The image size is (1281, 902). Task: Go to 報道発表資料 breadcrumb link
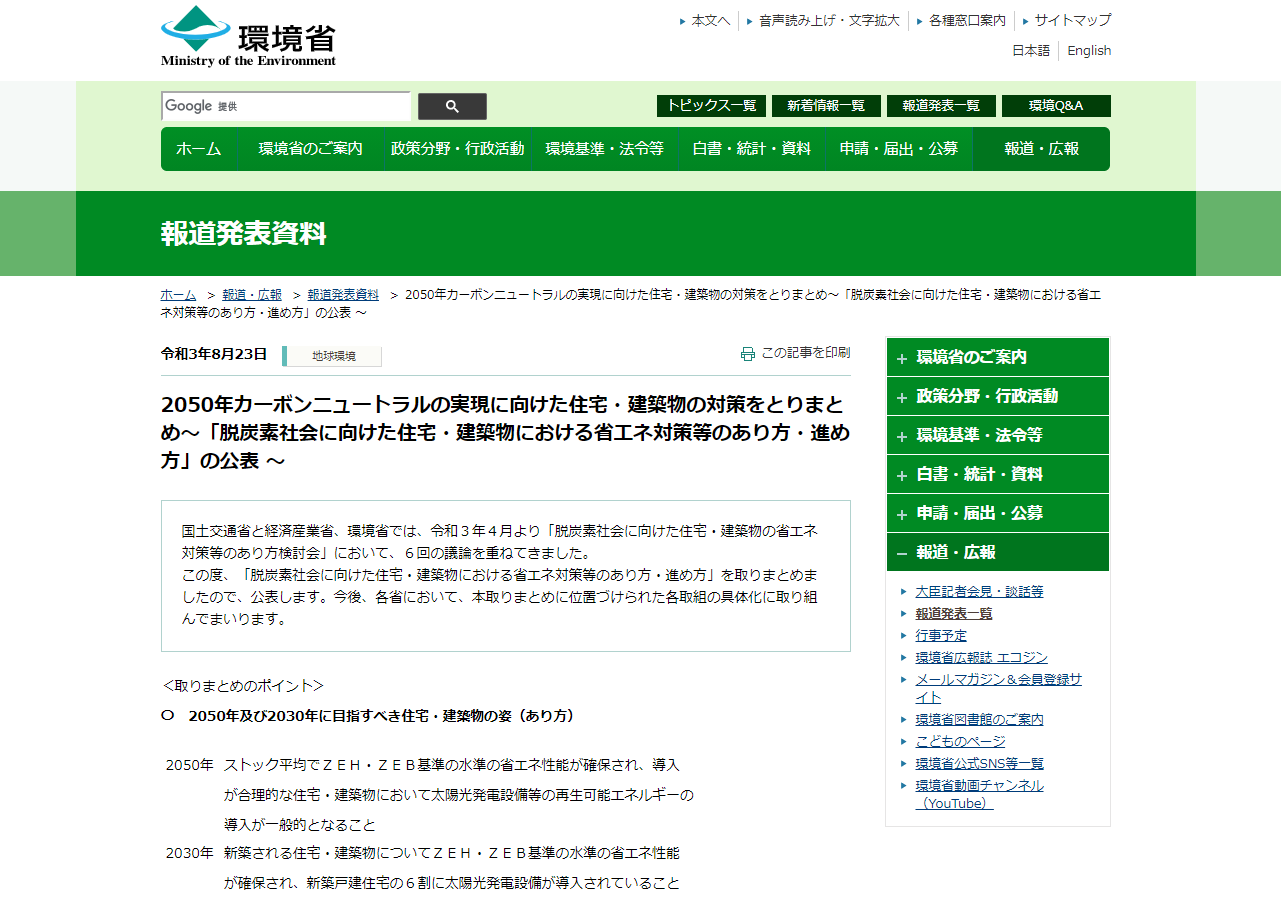pos(343,295)
